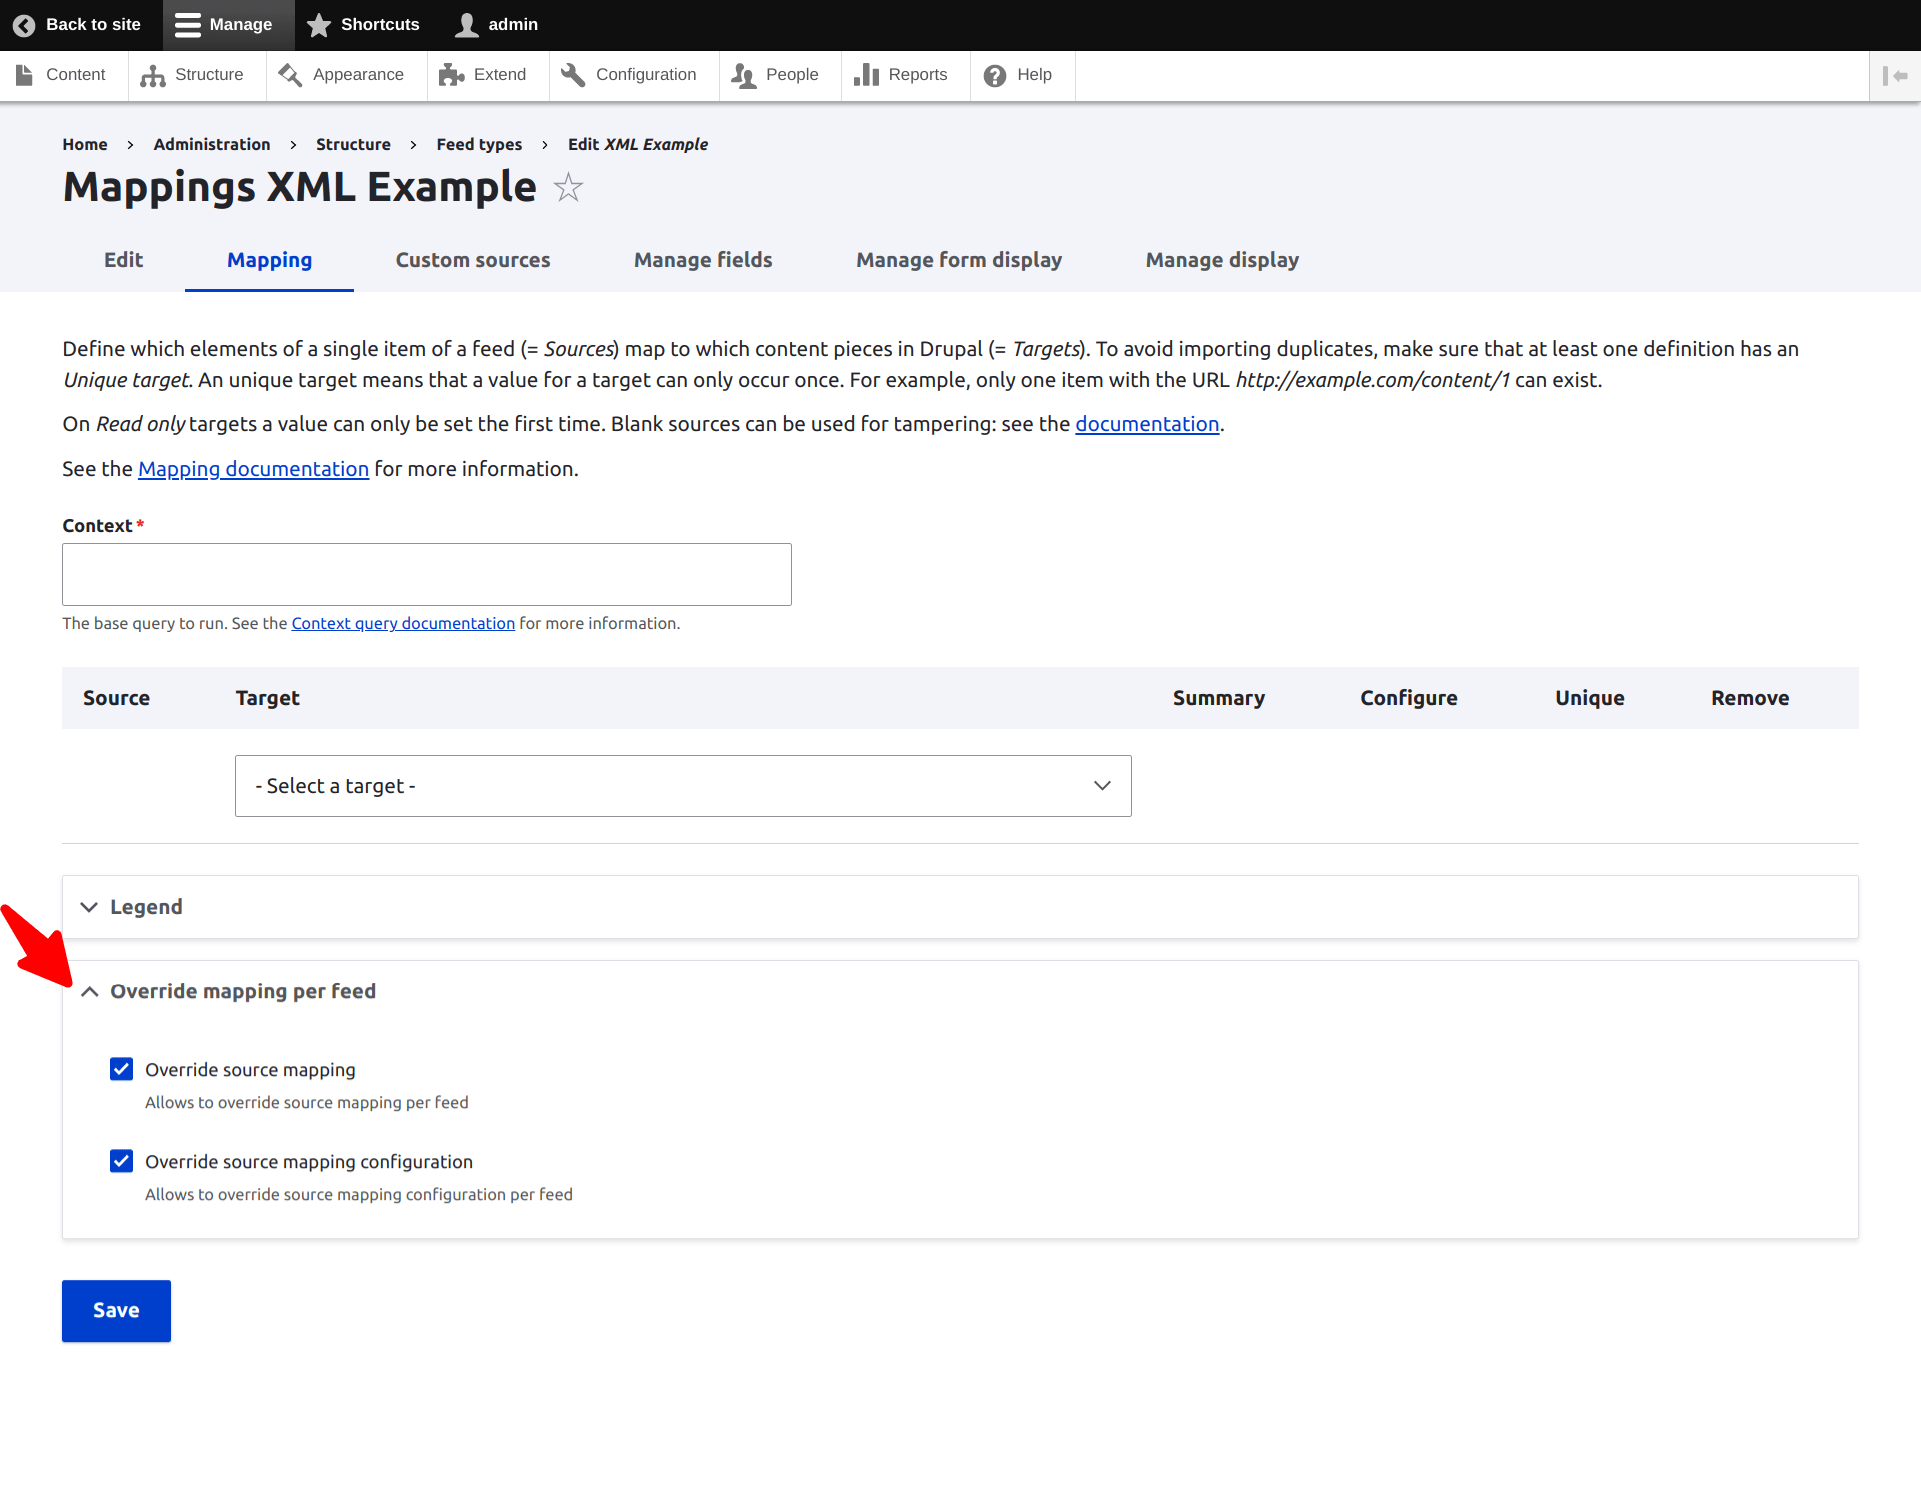Uncheck Override source mapping checkbox
This screenshot has height=1488, width=1921.
(122, 1069)
